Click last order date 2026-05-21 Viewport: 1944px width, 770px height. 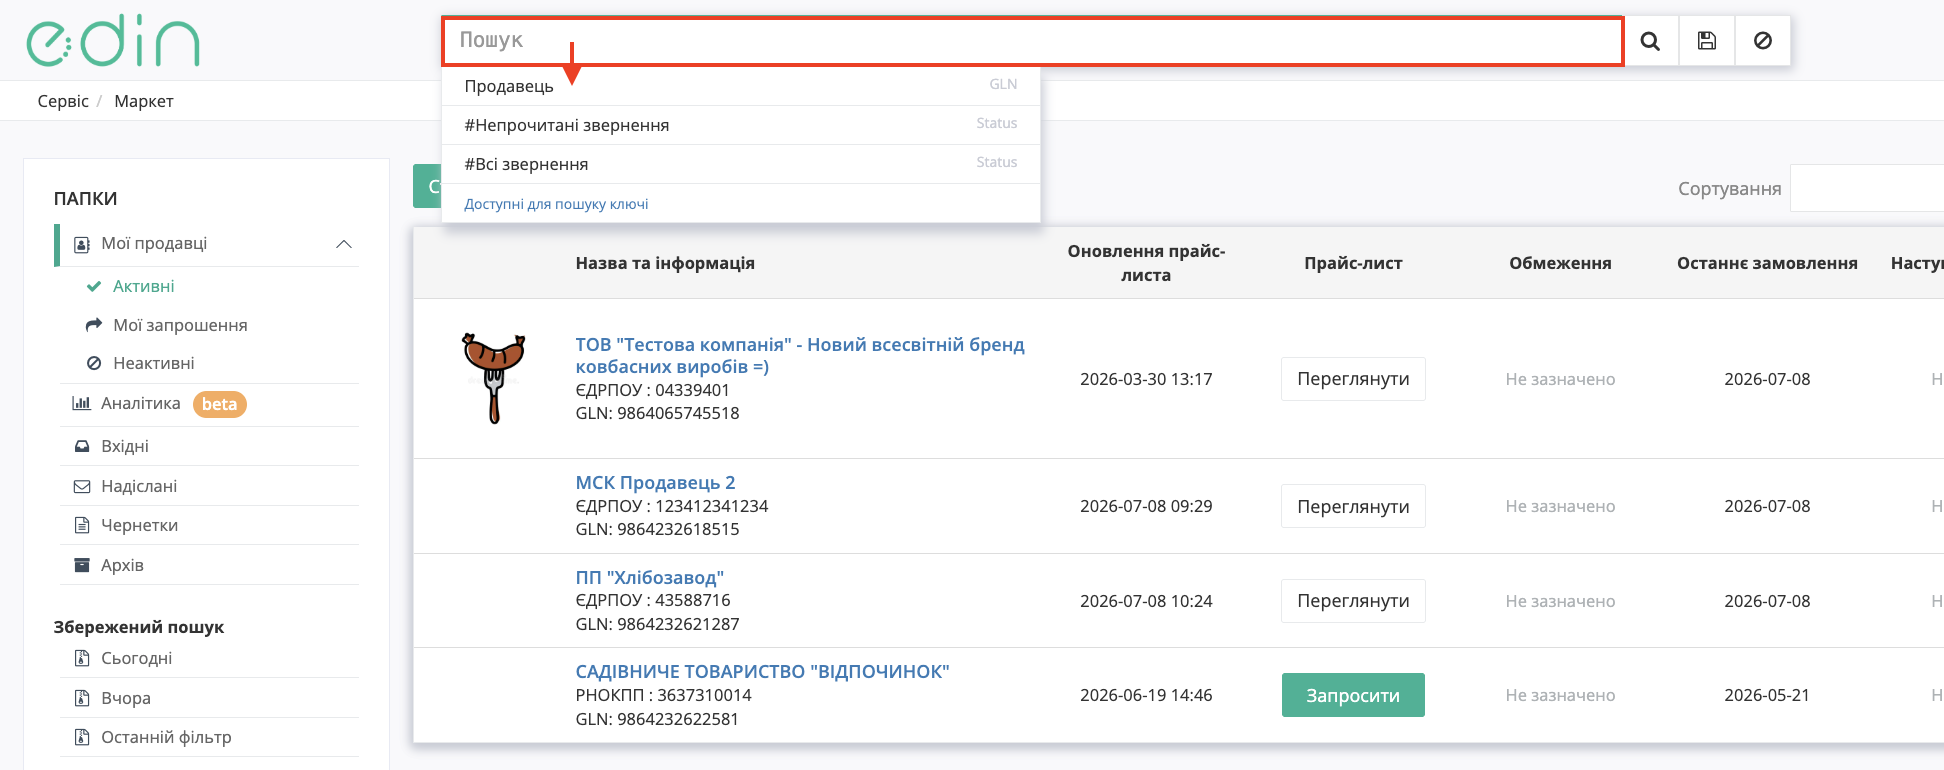coord(1767,695)
